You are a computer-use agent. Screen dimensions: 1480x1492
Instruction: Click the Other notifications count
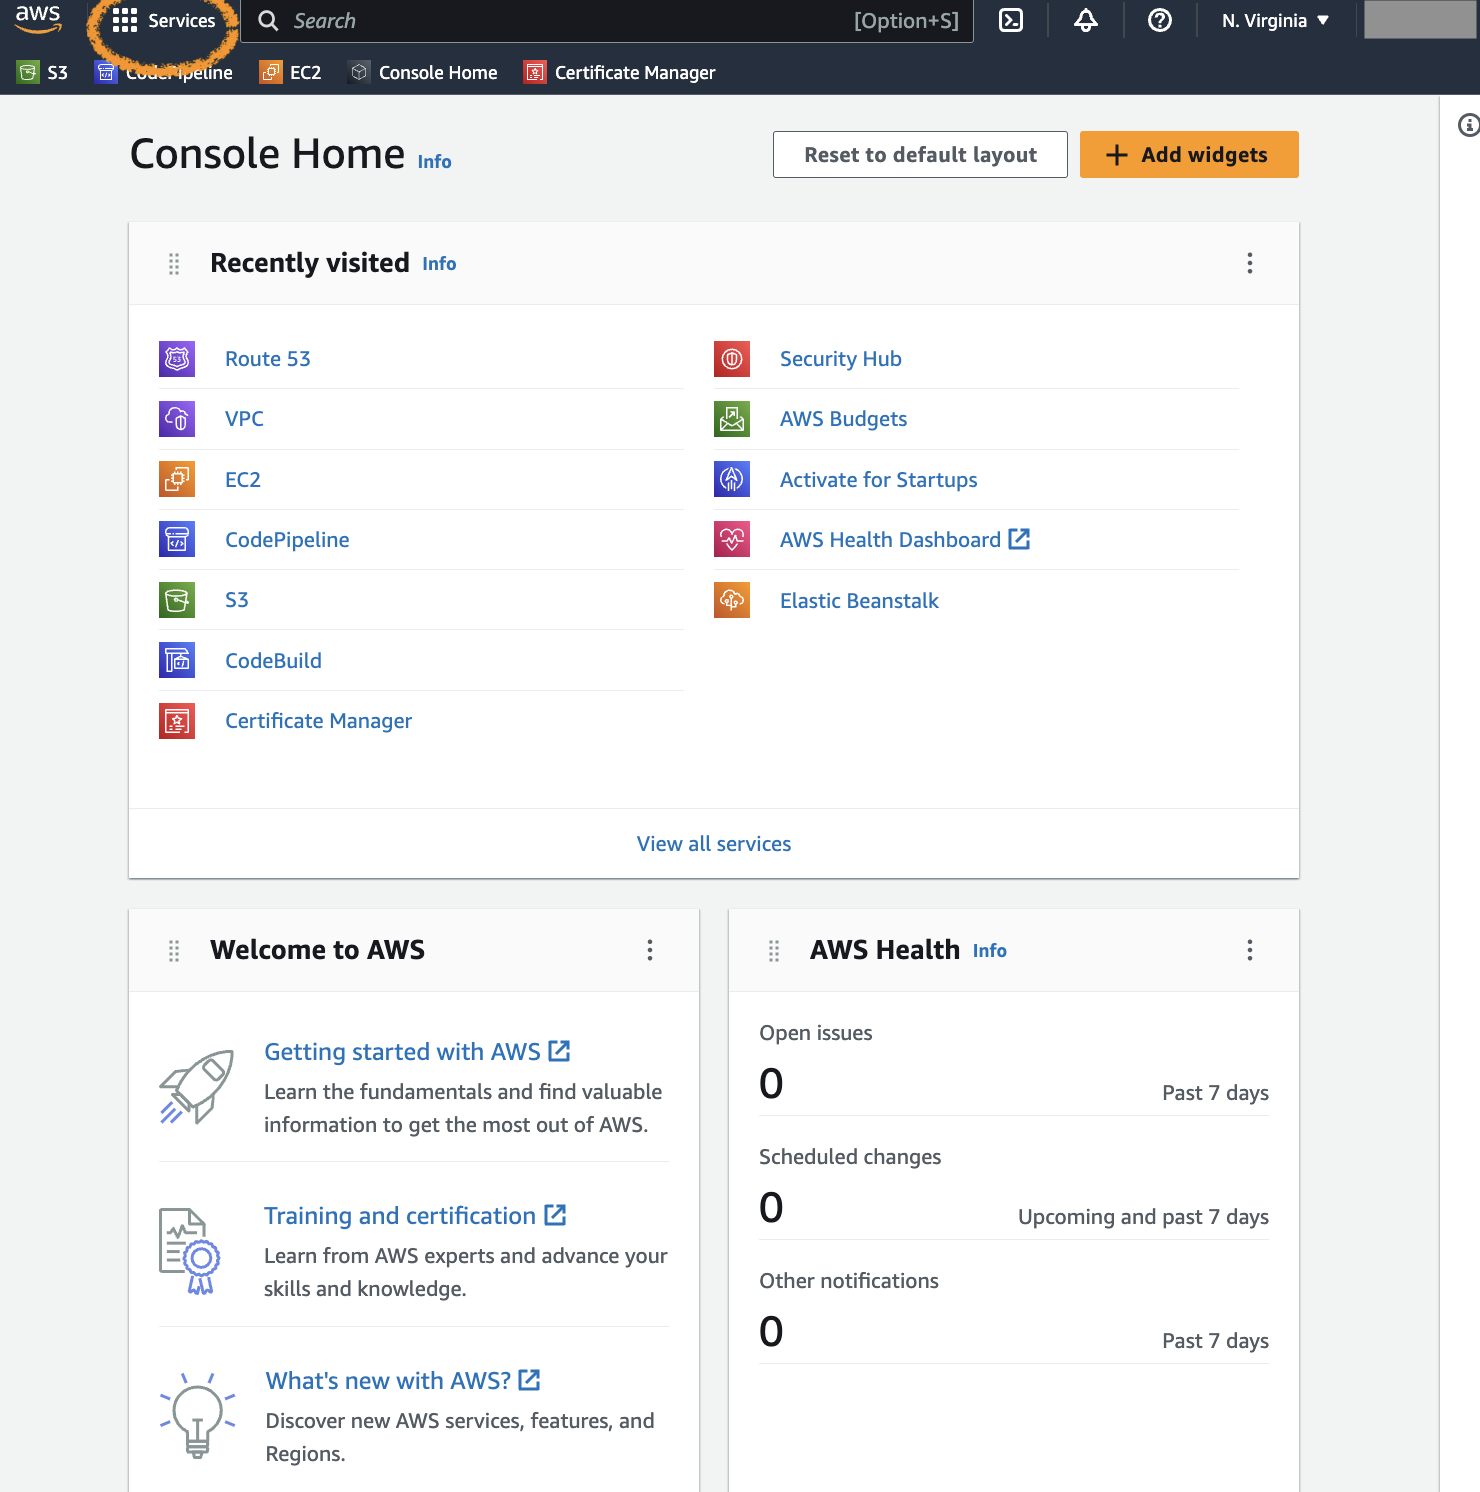point(771,1332)
